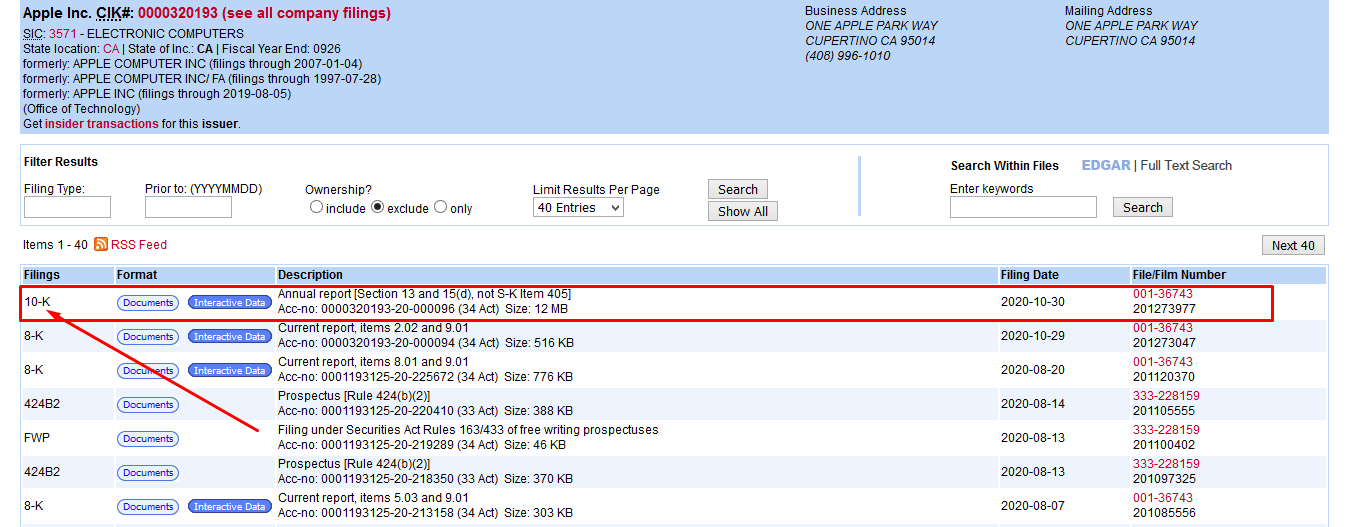Viewport: 1350px width, 527px height.
Task: Open Documents for the 2020-08-07 8-K
Action: 148,507
